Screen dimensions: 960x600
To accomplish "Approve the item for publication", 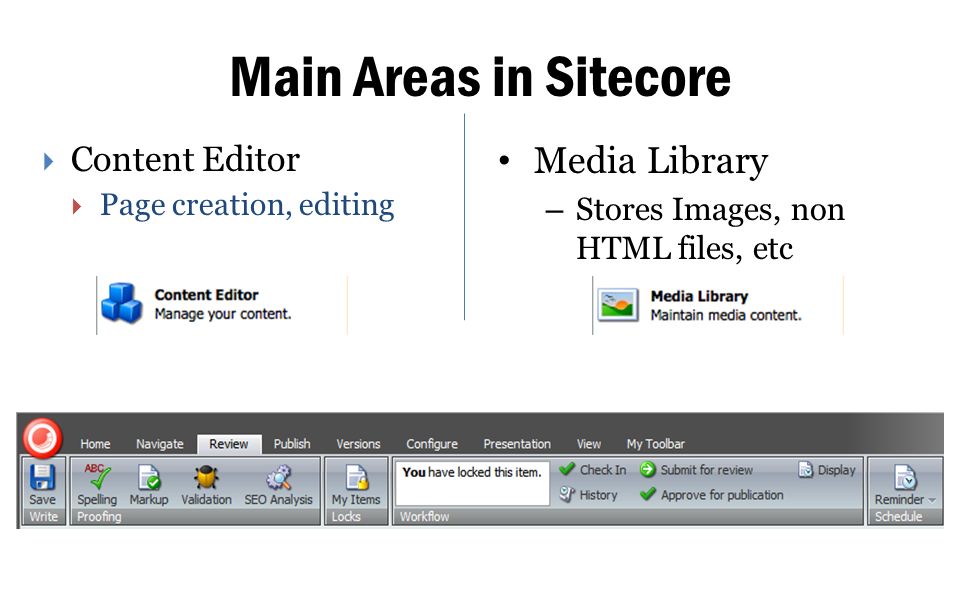I will [x=711, y=495].
